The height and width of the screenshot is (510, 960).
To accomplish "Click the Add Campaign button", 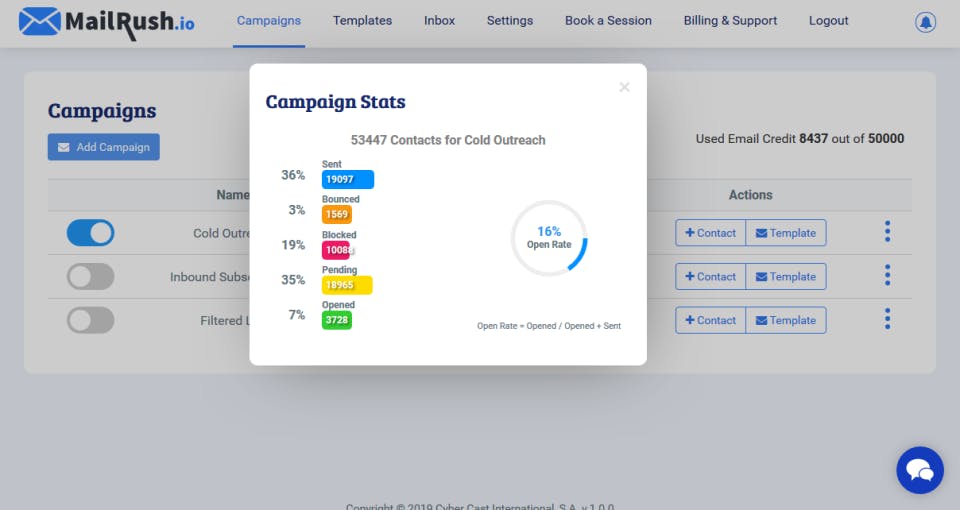I will 103,147.
